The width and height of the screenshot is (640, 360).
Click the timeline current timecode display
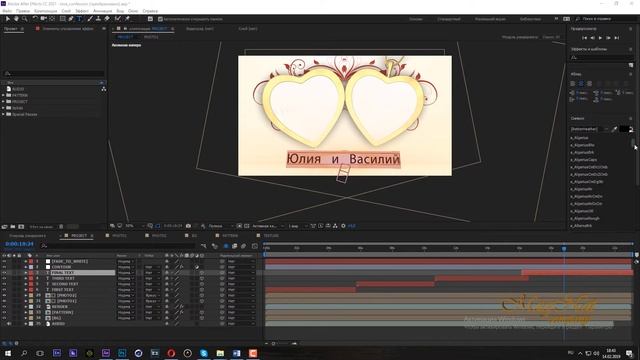[x=19, y=244]
